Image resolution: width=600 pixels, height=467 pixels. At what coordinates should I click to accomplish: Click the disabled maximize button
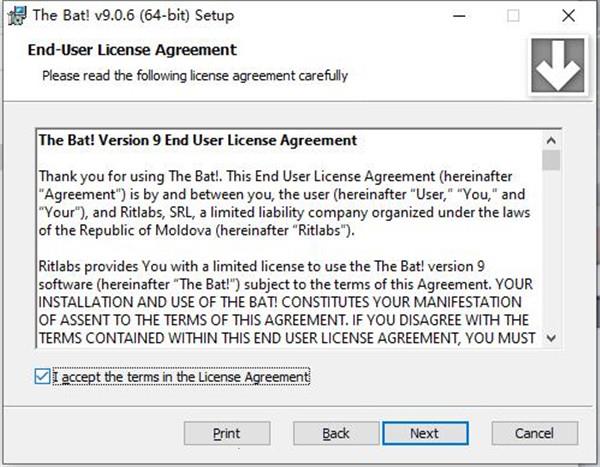tap(513, 16)
